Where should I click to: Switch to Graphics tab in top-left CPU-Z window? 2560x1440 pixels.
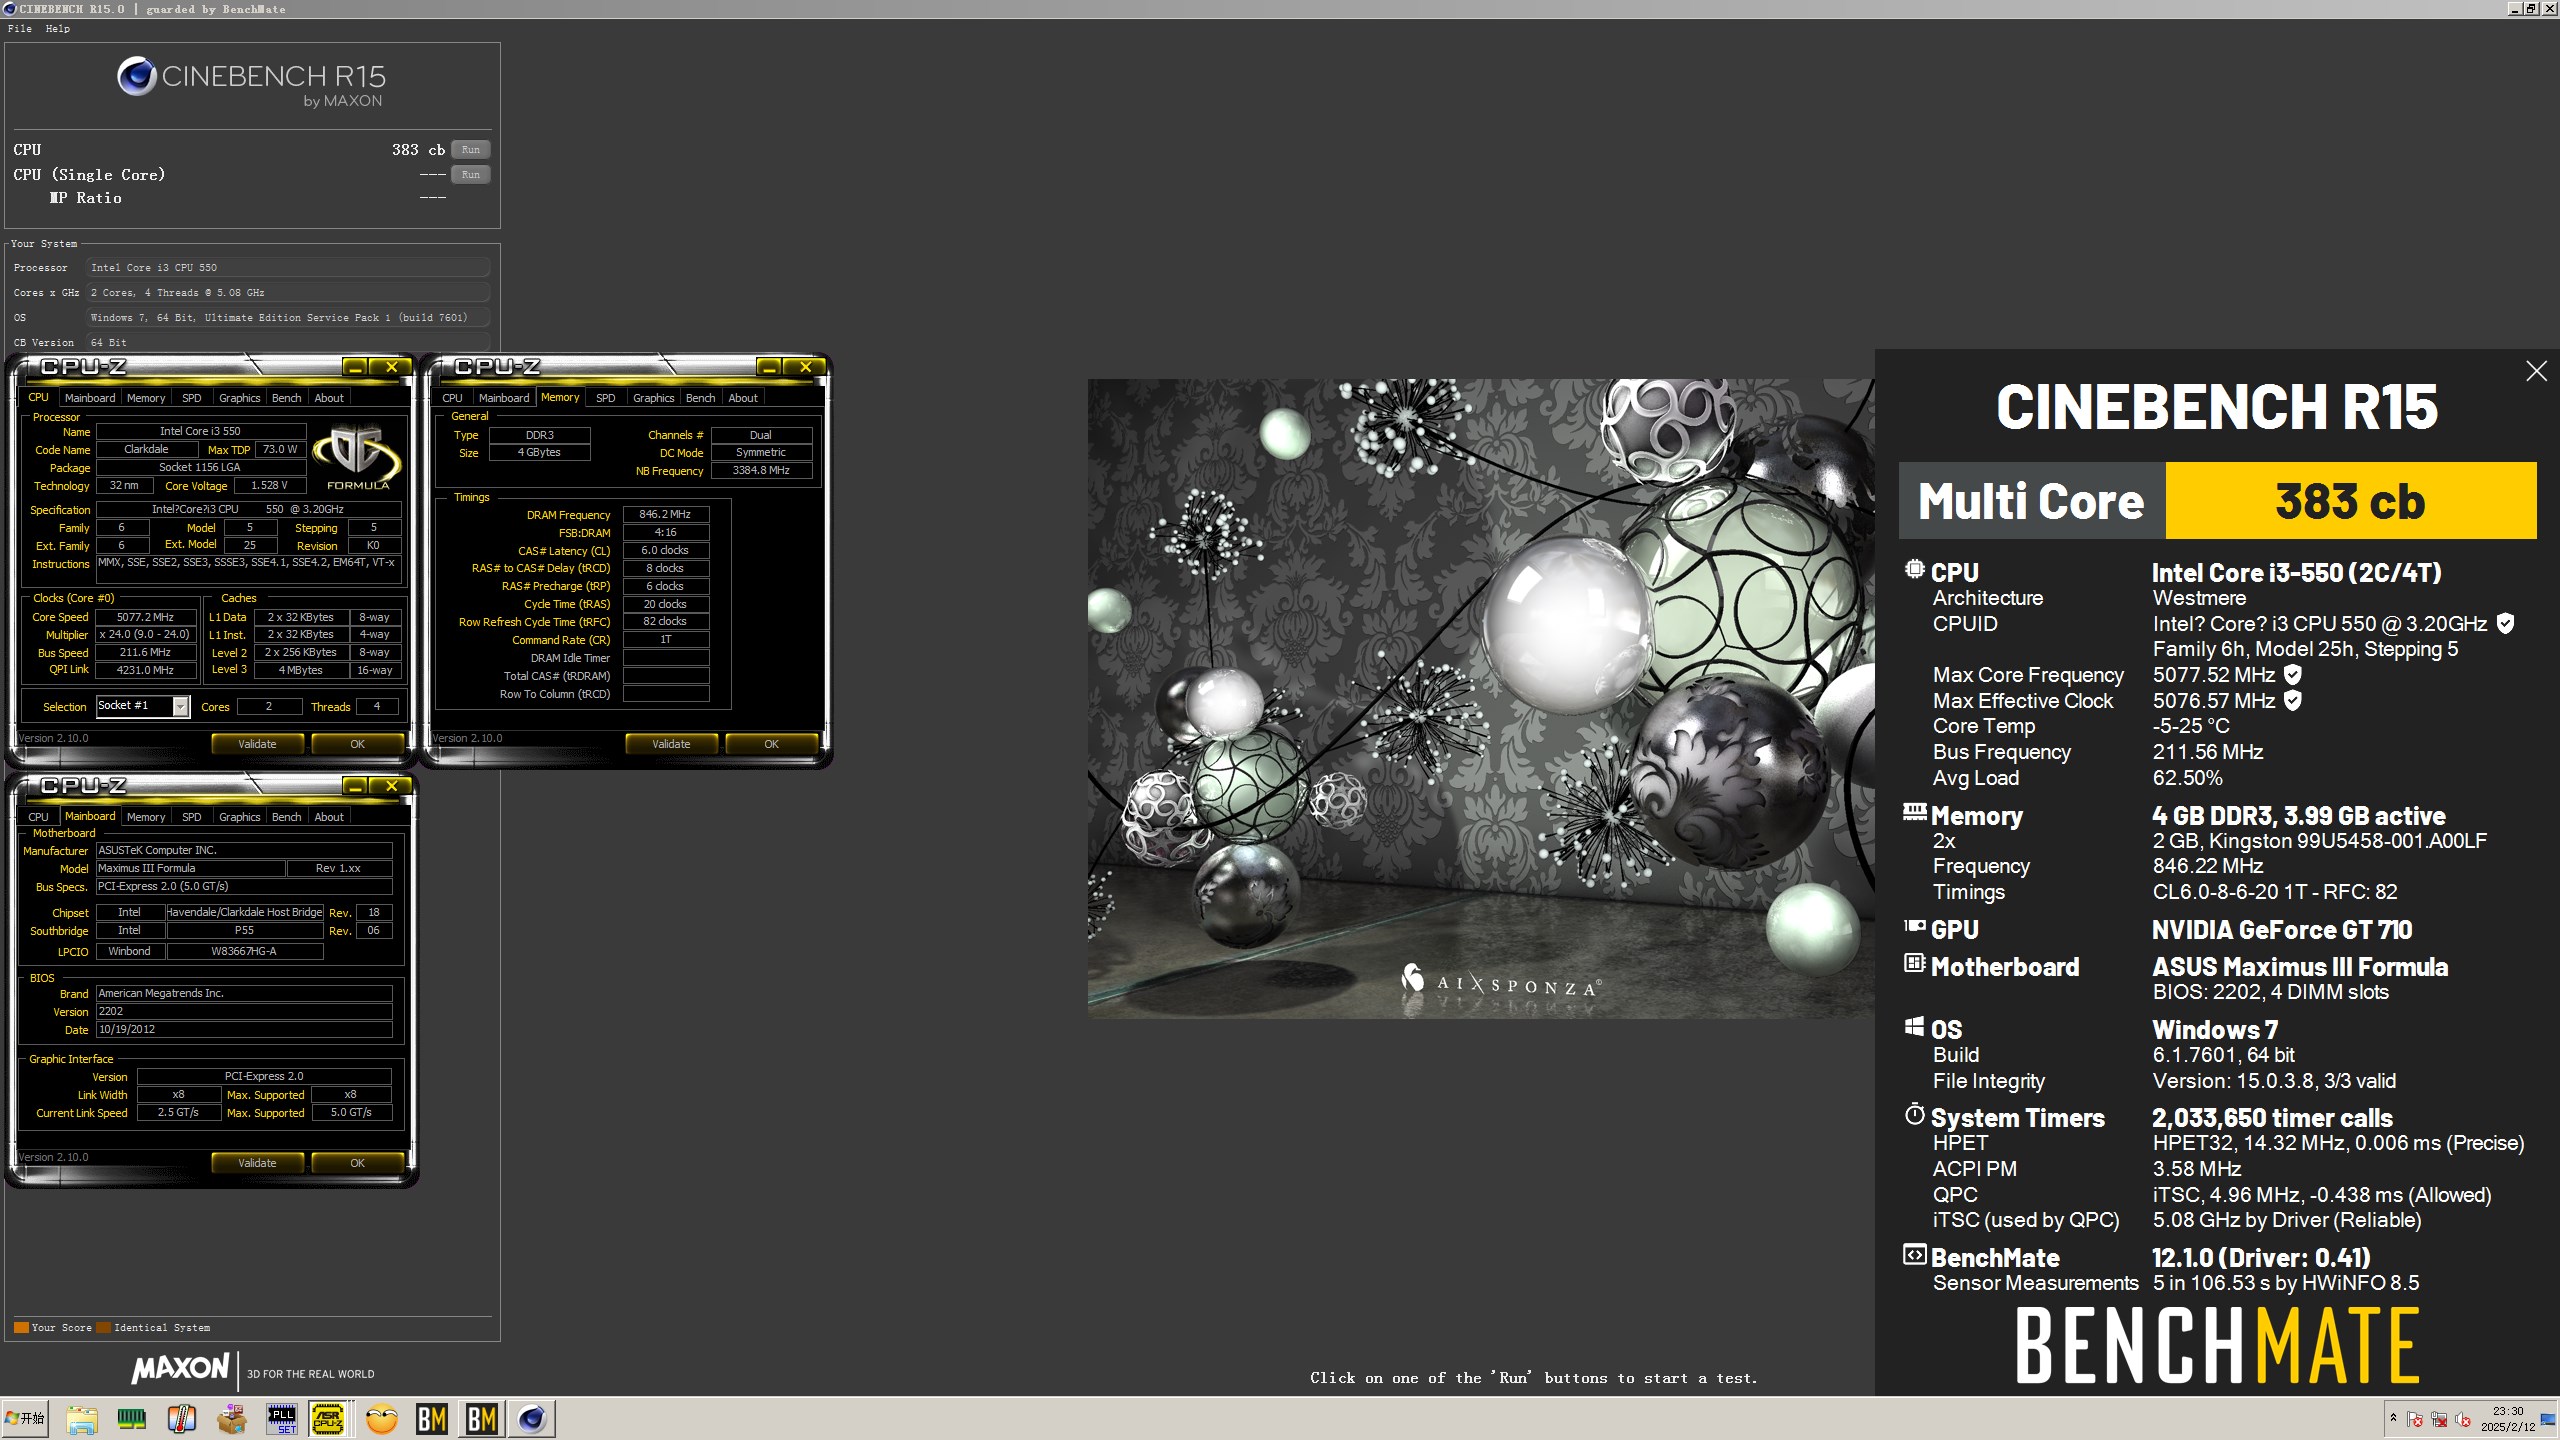[x=240, y=398]
